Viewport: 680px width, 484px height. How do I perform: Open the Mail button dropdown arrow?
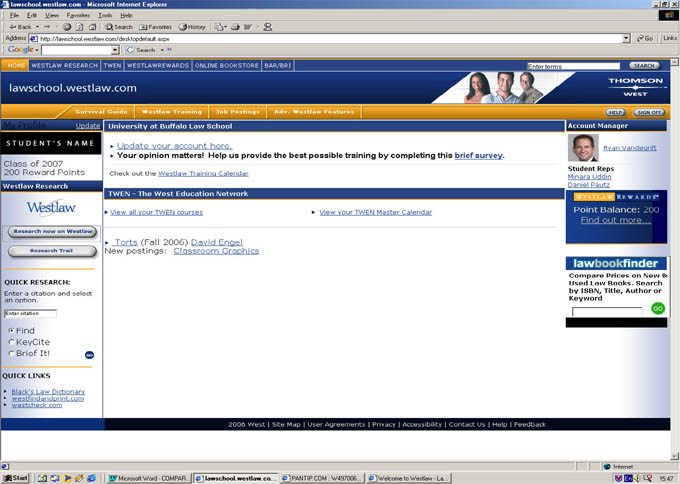click(x=226, y=27)
